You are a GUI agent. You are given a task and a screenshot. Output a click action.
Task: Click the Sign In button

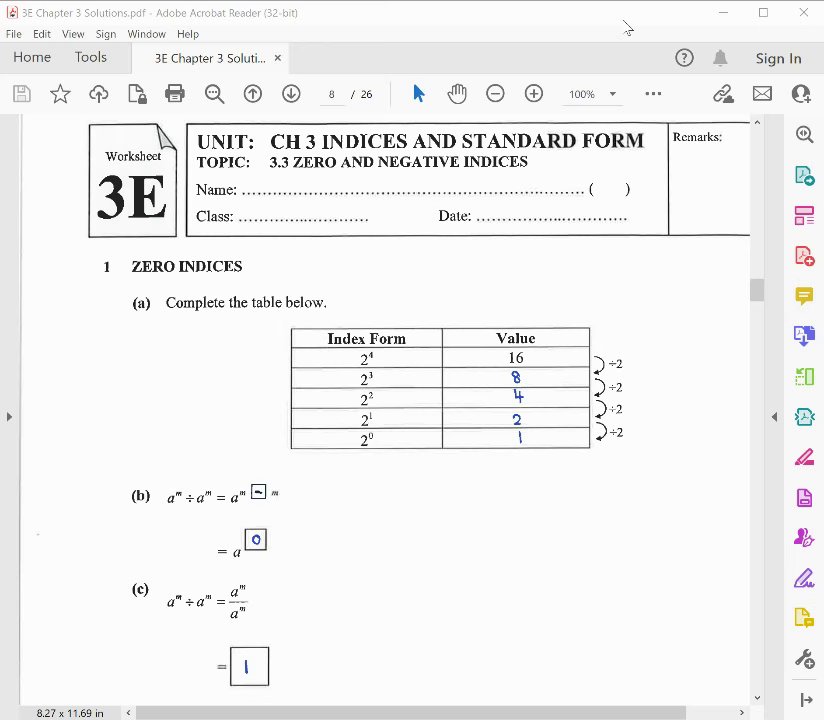tap(778, 58)
